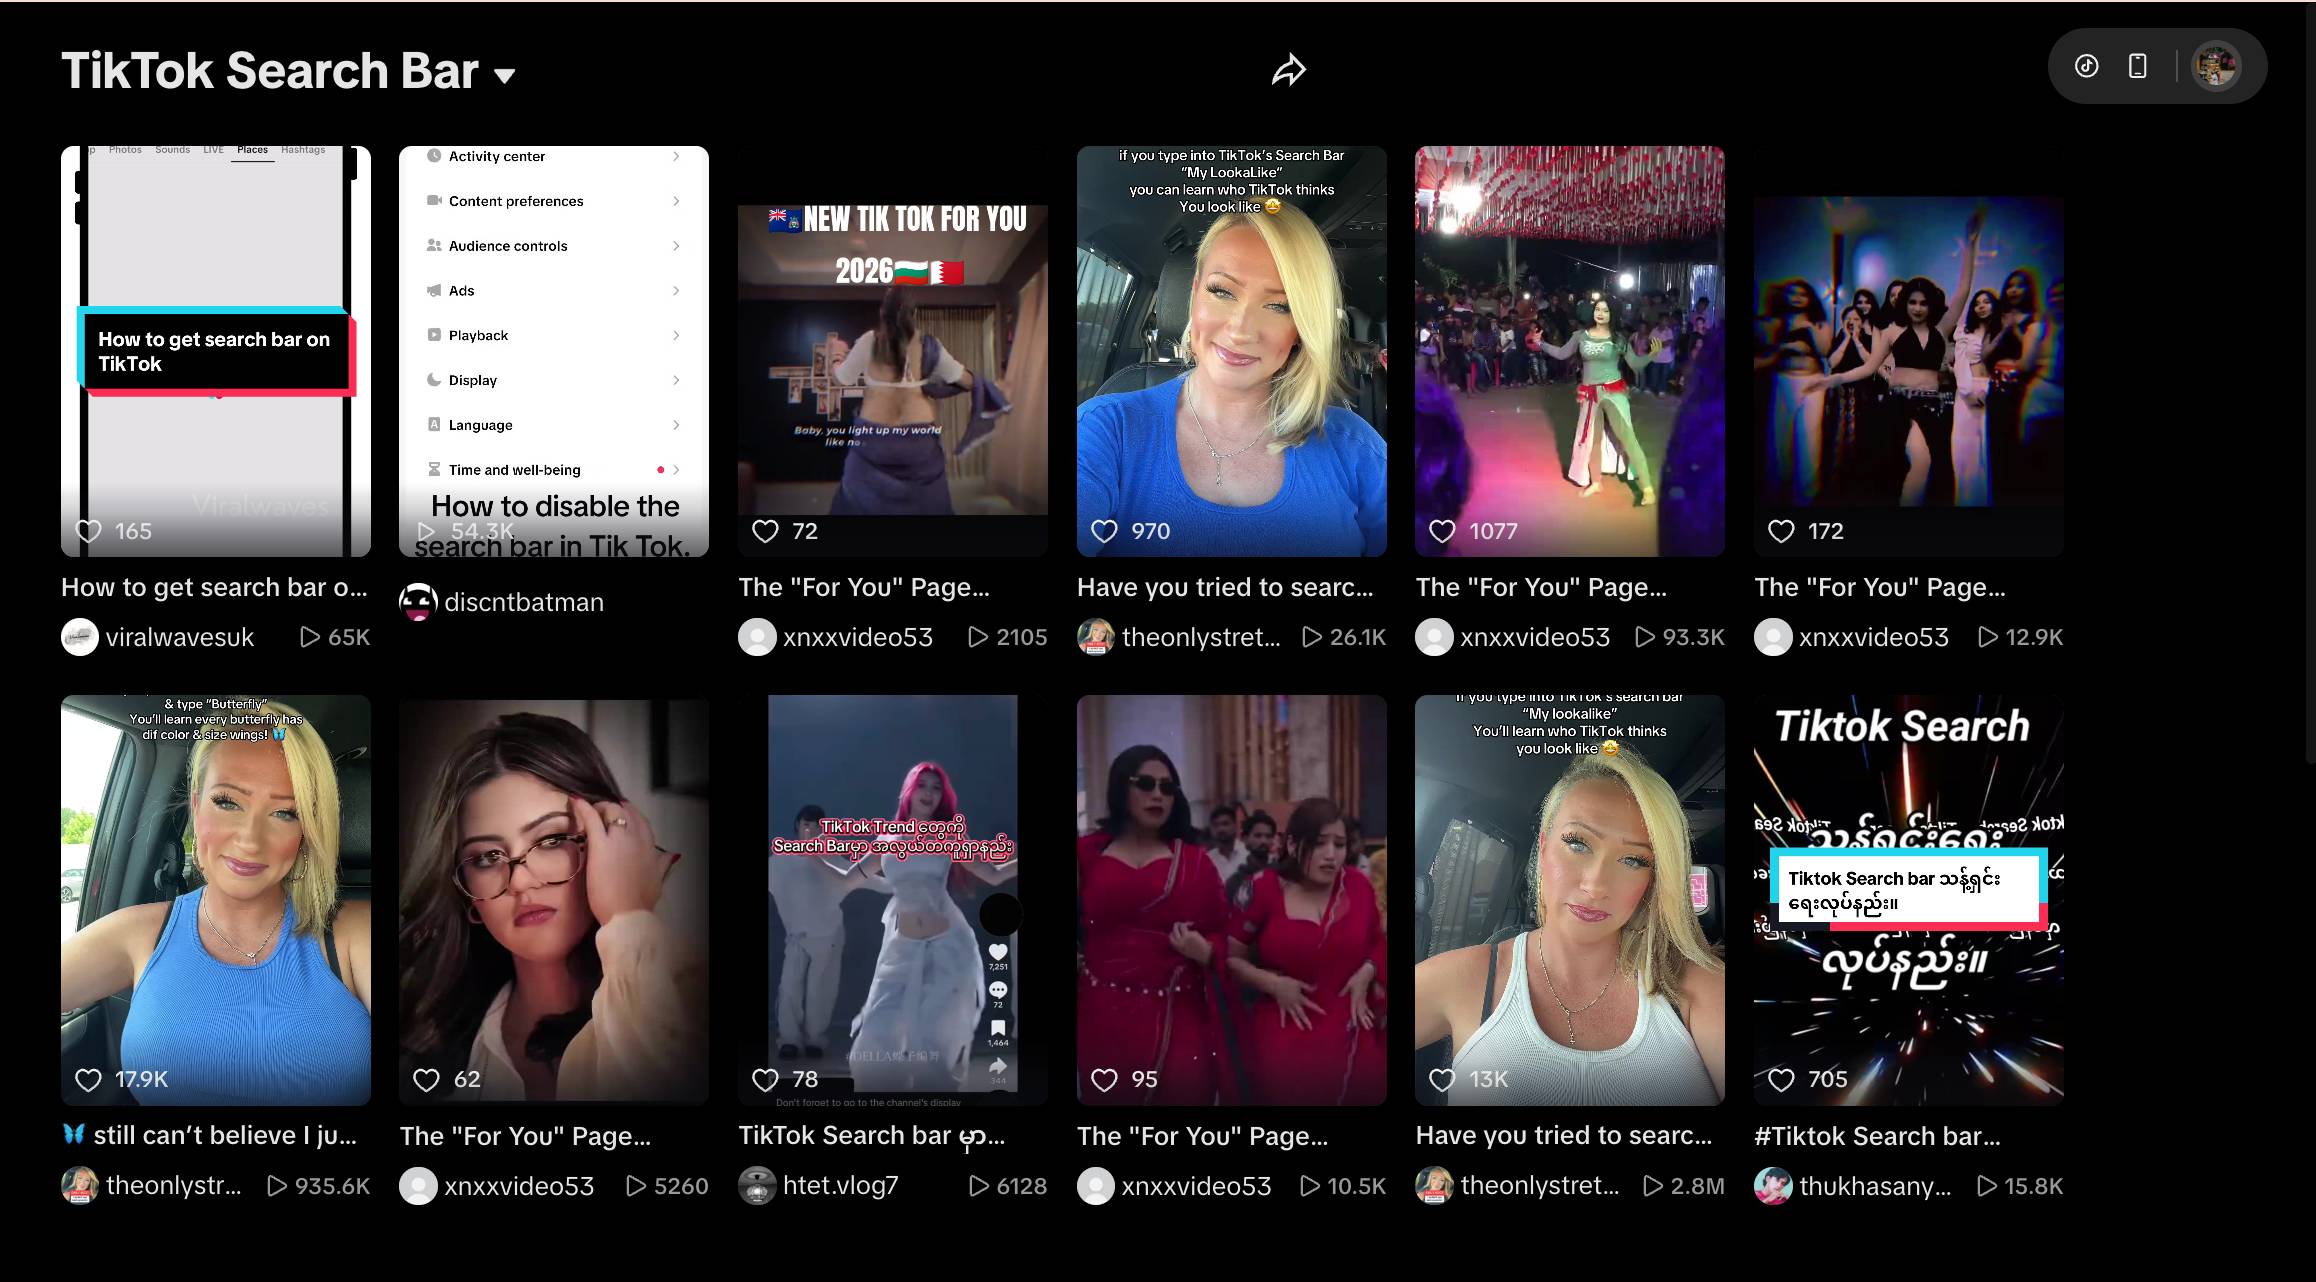Open the xnxxvideo53 link beside 5260 plays
This screenshot has height=1282, width=2316.
point(519,1186)
